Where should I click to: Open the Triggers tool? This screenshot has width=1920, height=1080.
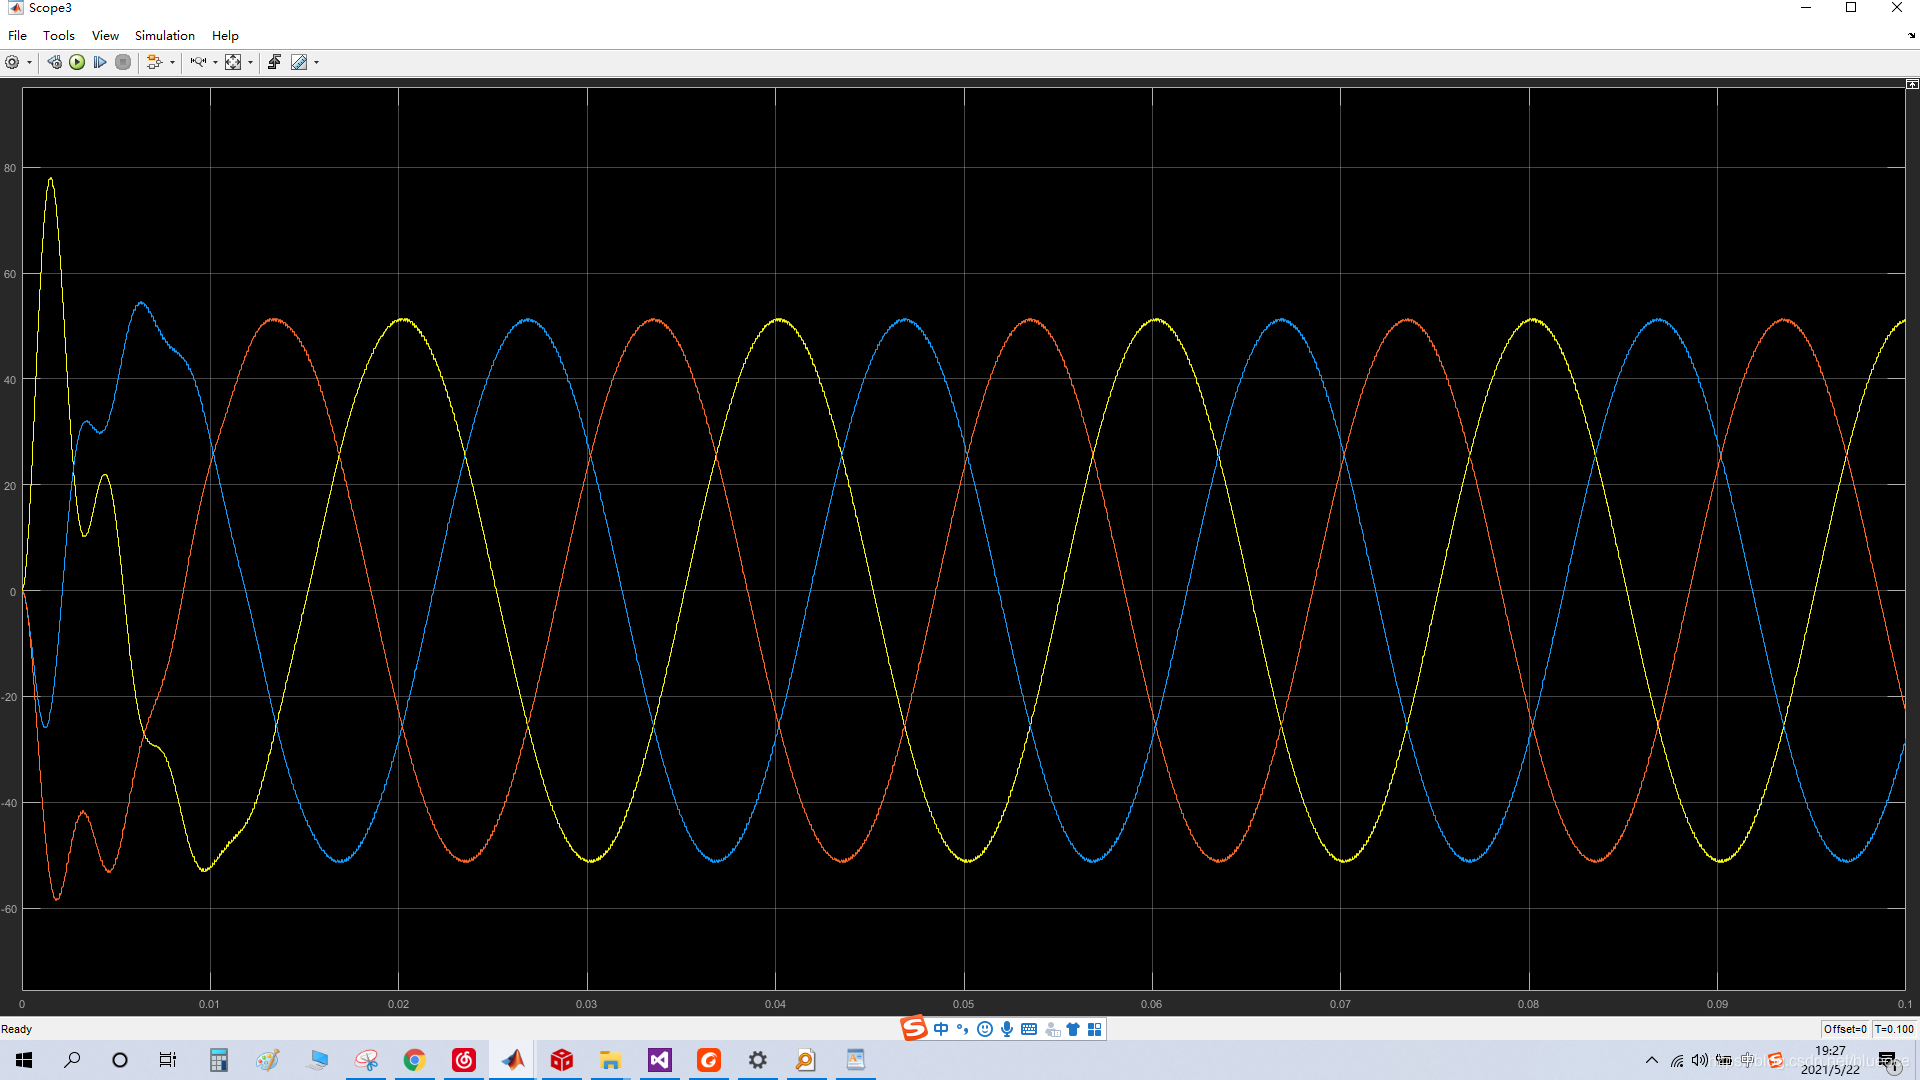[x=274, y=62]
